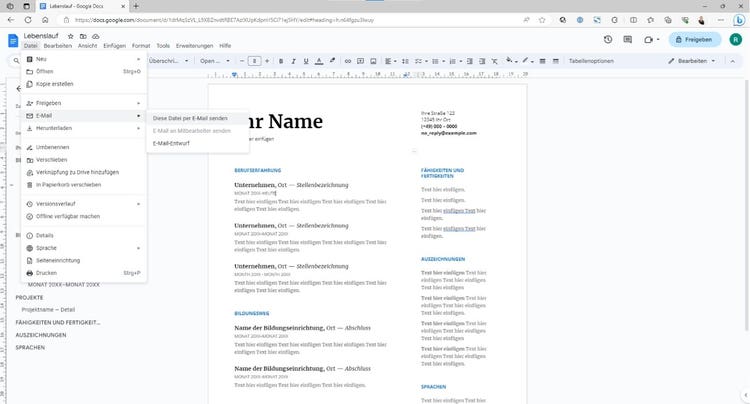Image resolution: width=750 pixels, height=404 pixels.
Task: Apply bold formatting
Action: [281, 61]
